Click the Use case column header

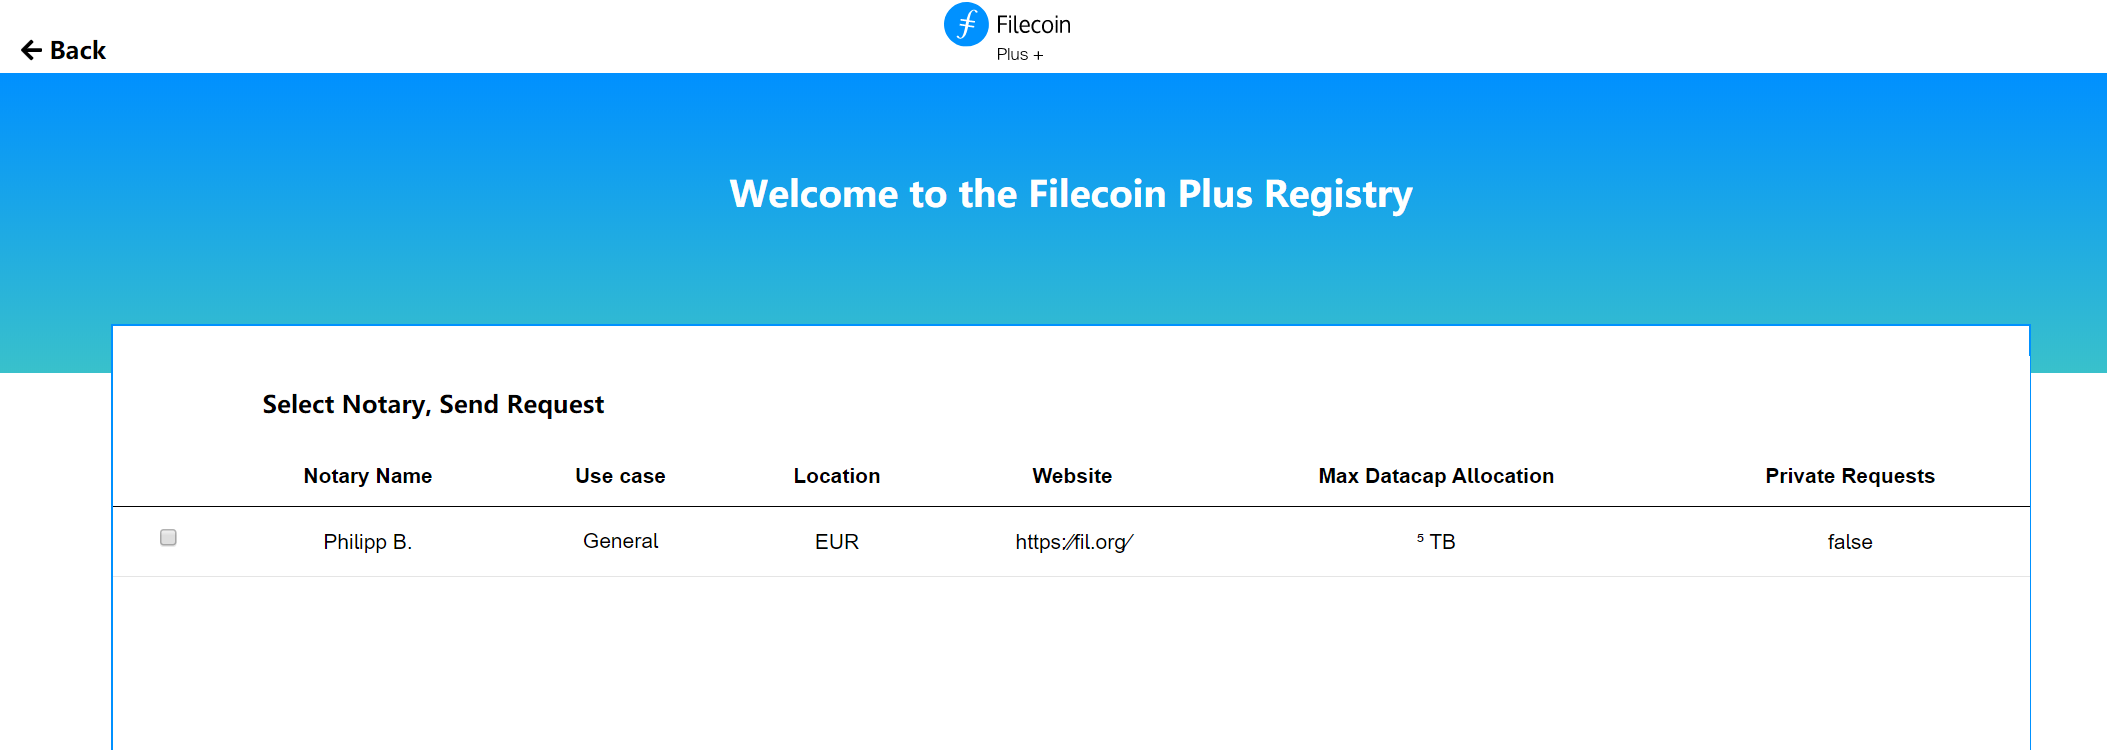(x=620, y=476)
